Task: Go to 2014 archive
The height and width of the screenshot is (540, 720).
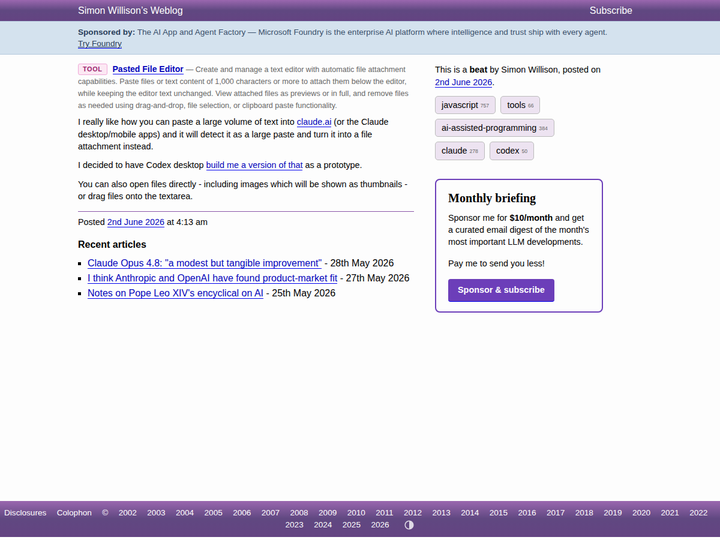Action: [470, 512]
